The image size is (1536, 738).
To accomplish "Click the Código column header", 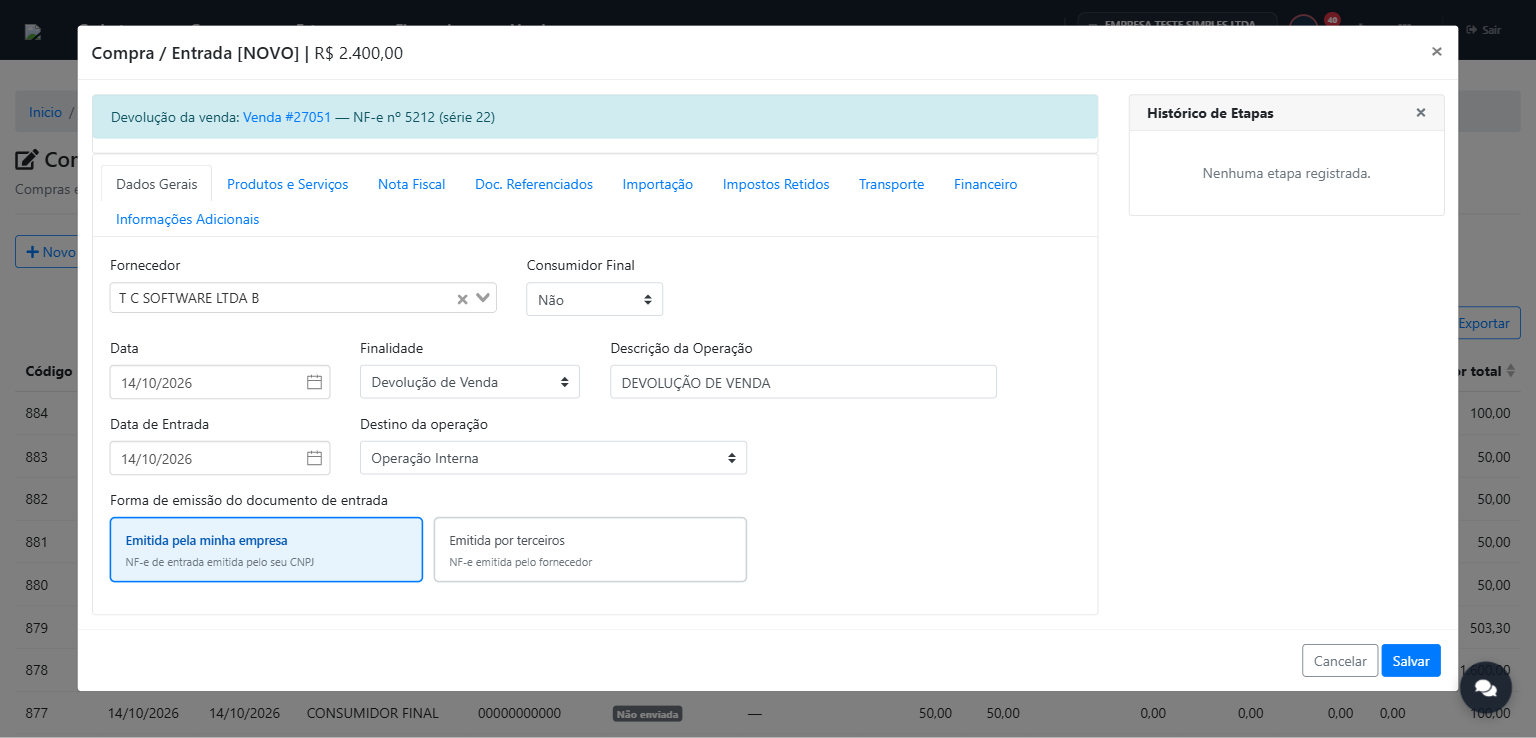I will coord(49,371).
